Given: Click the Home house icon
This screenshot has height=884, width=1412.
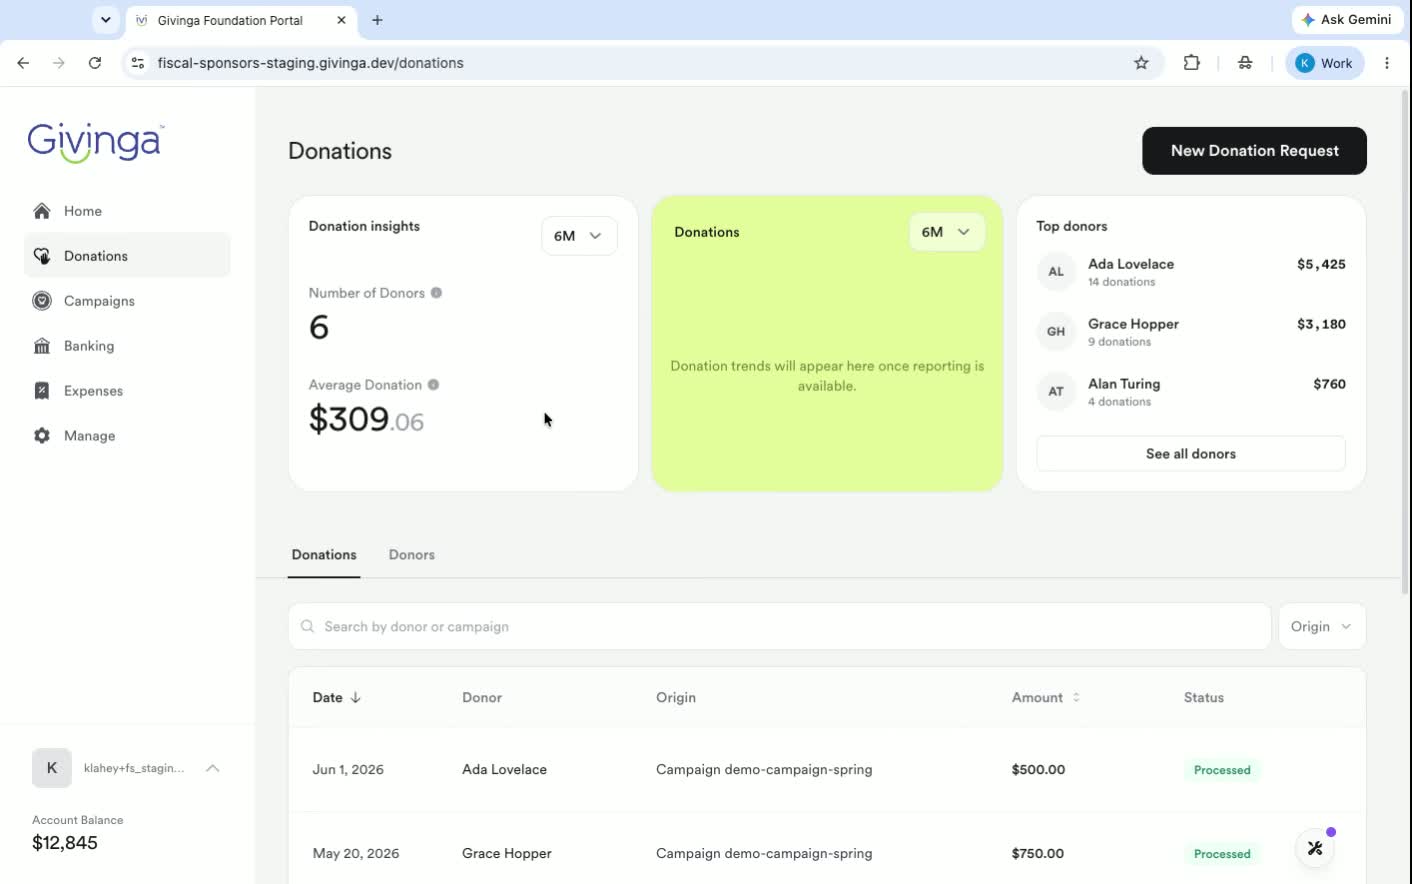Looking at the screenshot, I should point(42,211).
